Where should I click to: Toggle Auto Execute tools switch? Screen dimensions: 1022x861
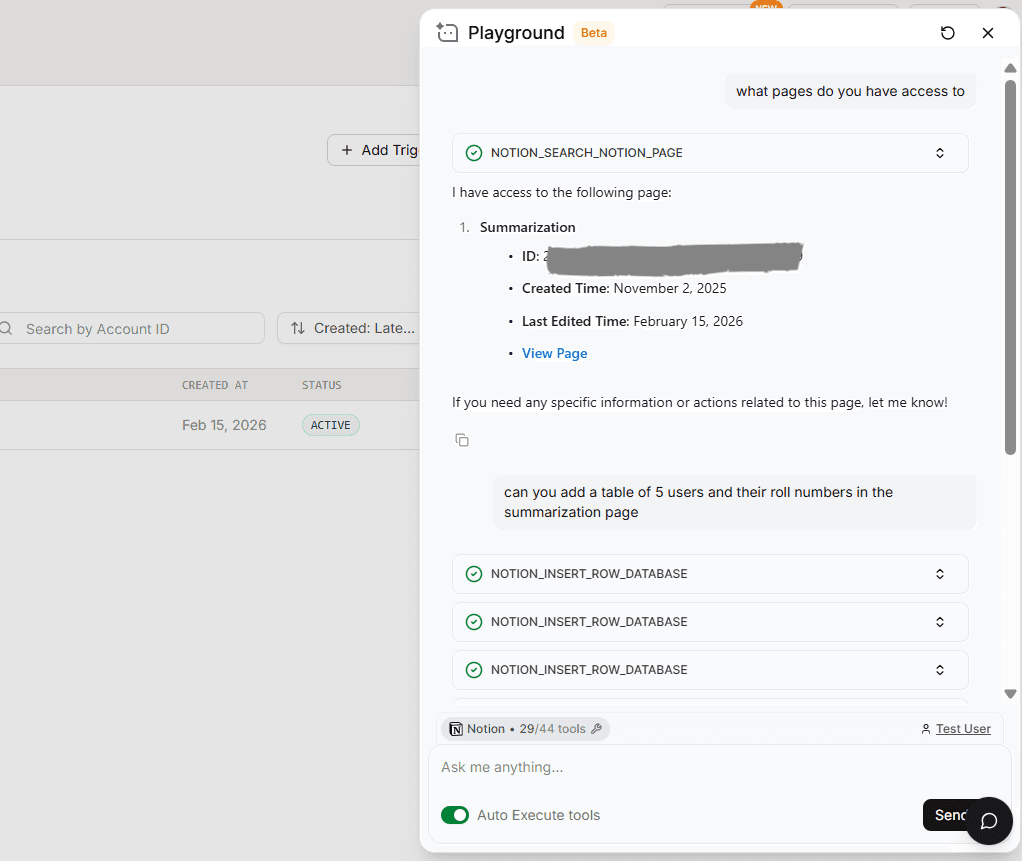[x=455, y=815]
